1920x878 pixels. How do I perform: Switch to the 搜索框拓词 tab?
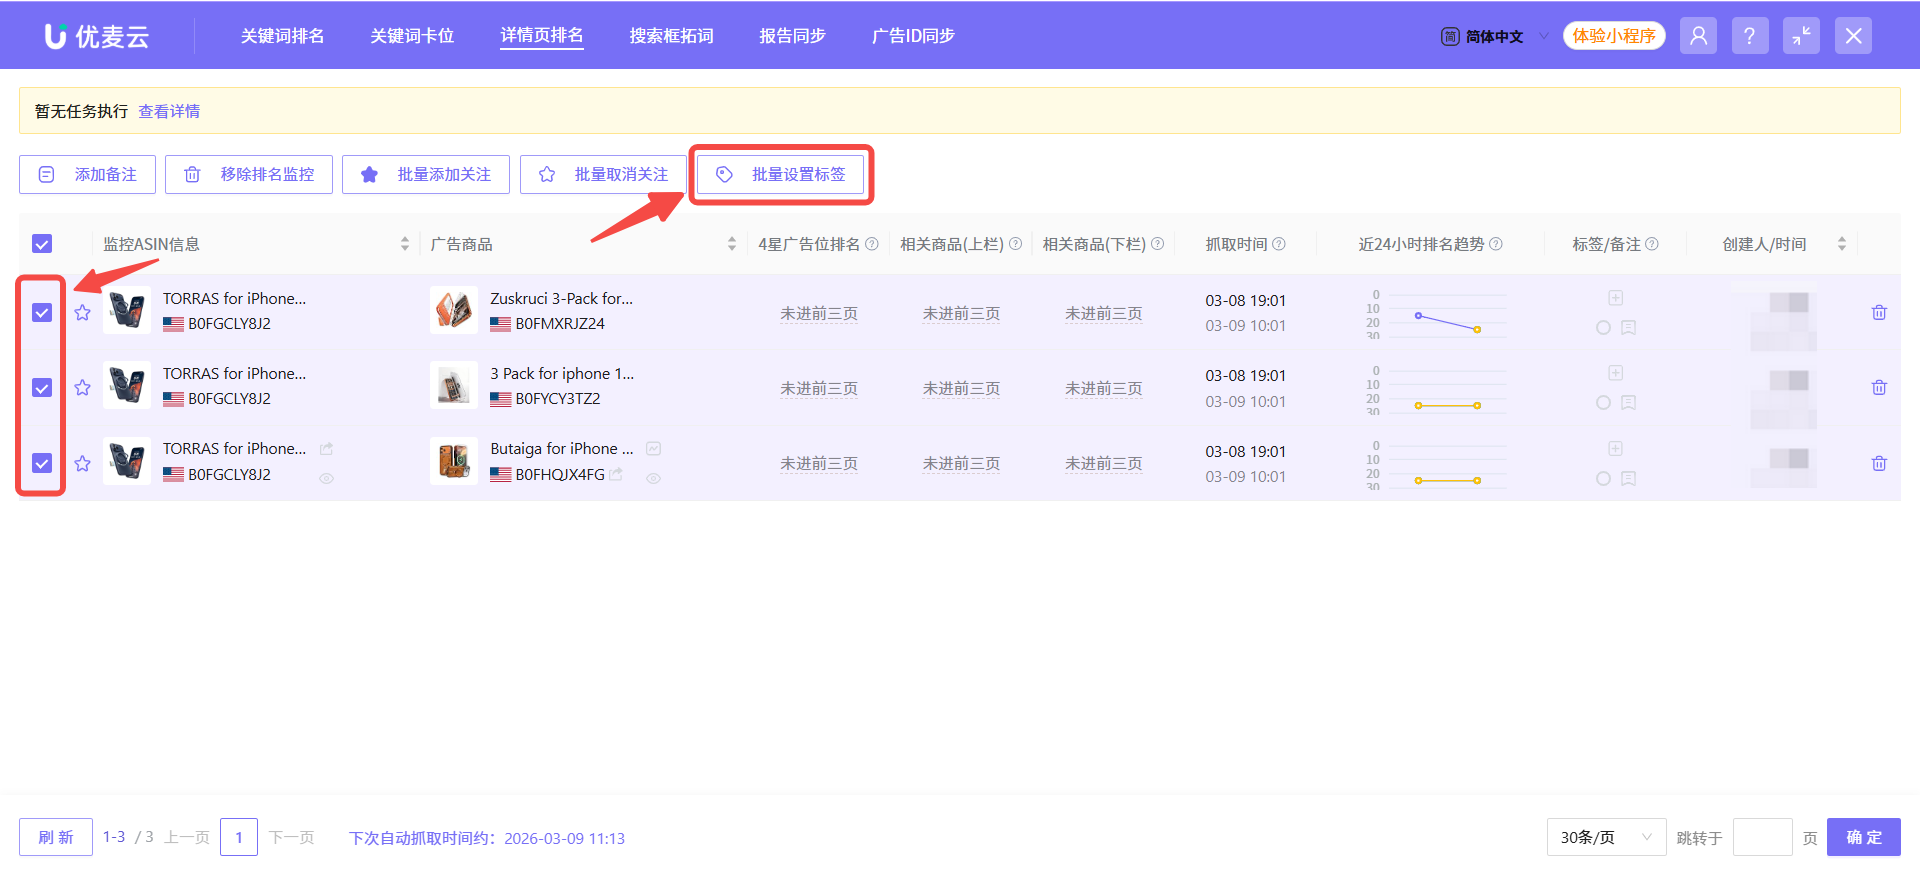point(671,36)
